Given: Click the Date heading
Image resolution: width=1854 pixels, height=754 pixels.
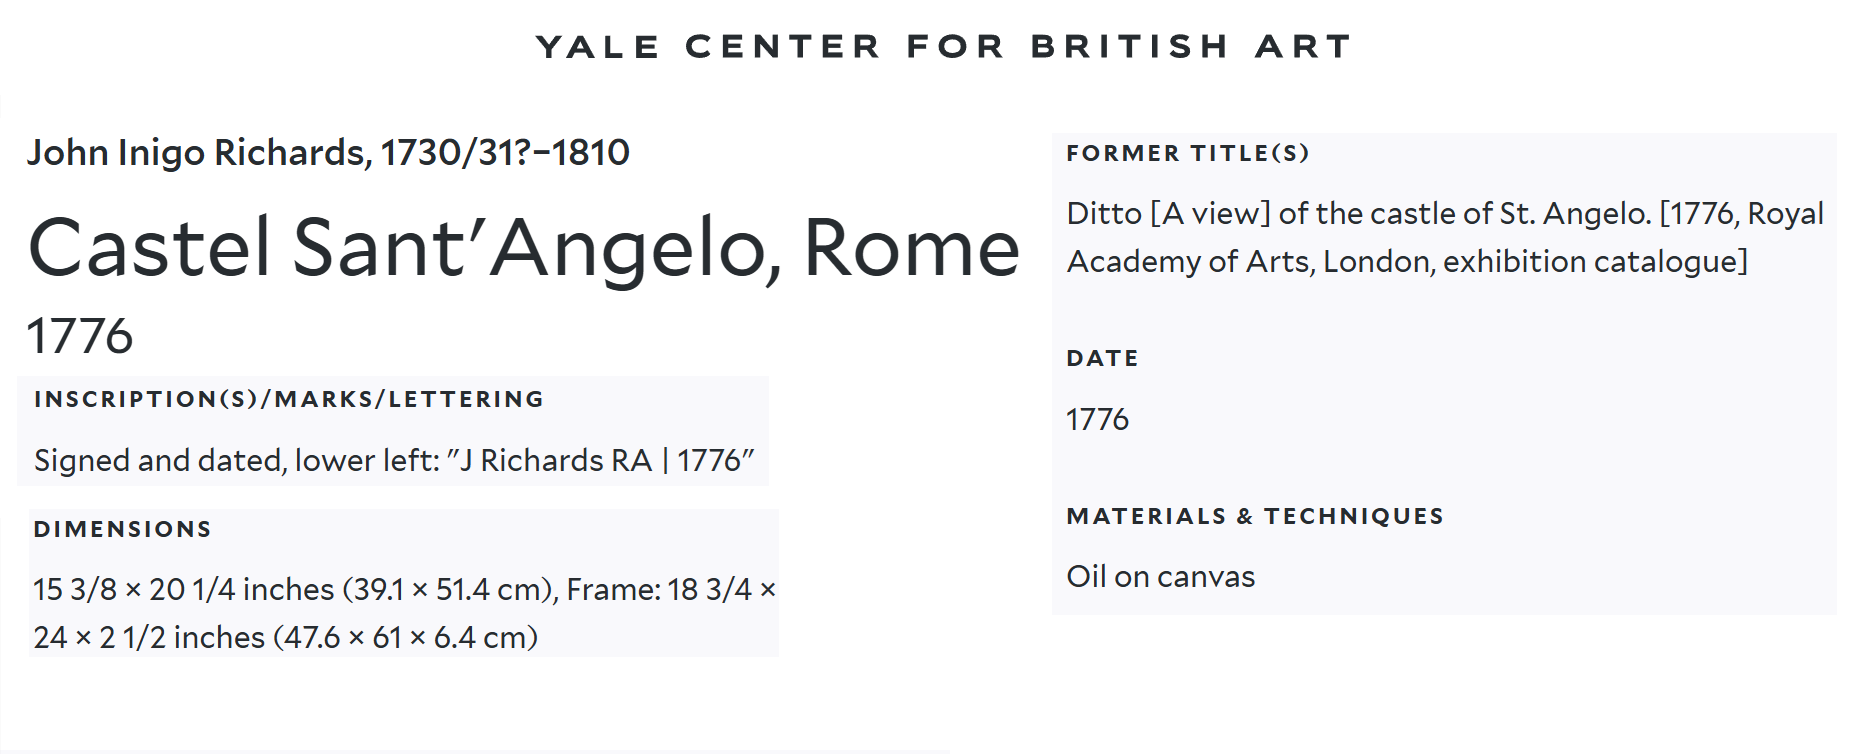Looking at the screenshot, I should tap(1102, 358).
